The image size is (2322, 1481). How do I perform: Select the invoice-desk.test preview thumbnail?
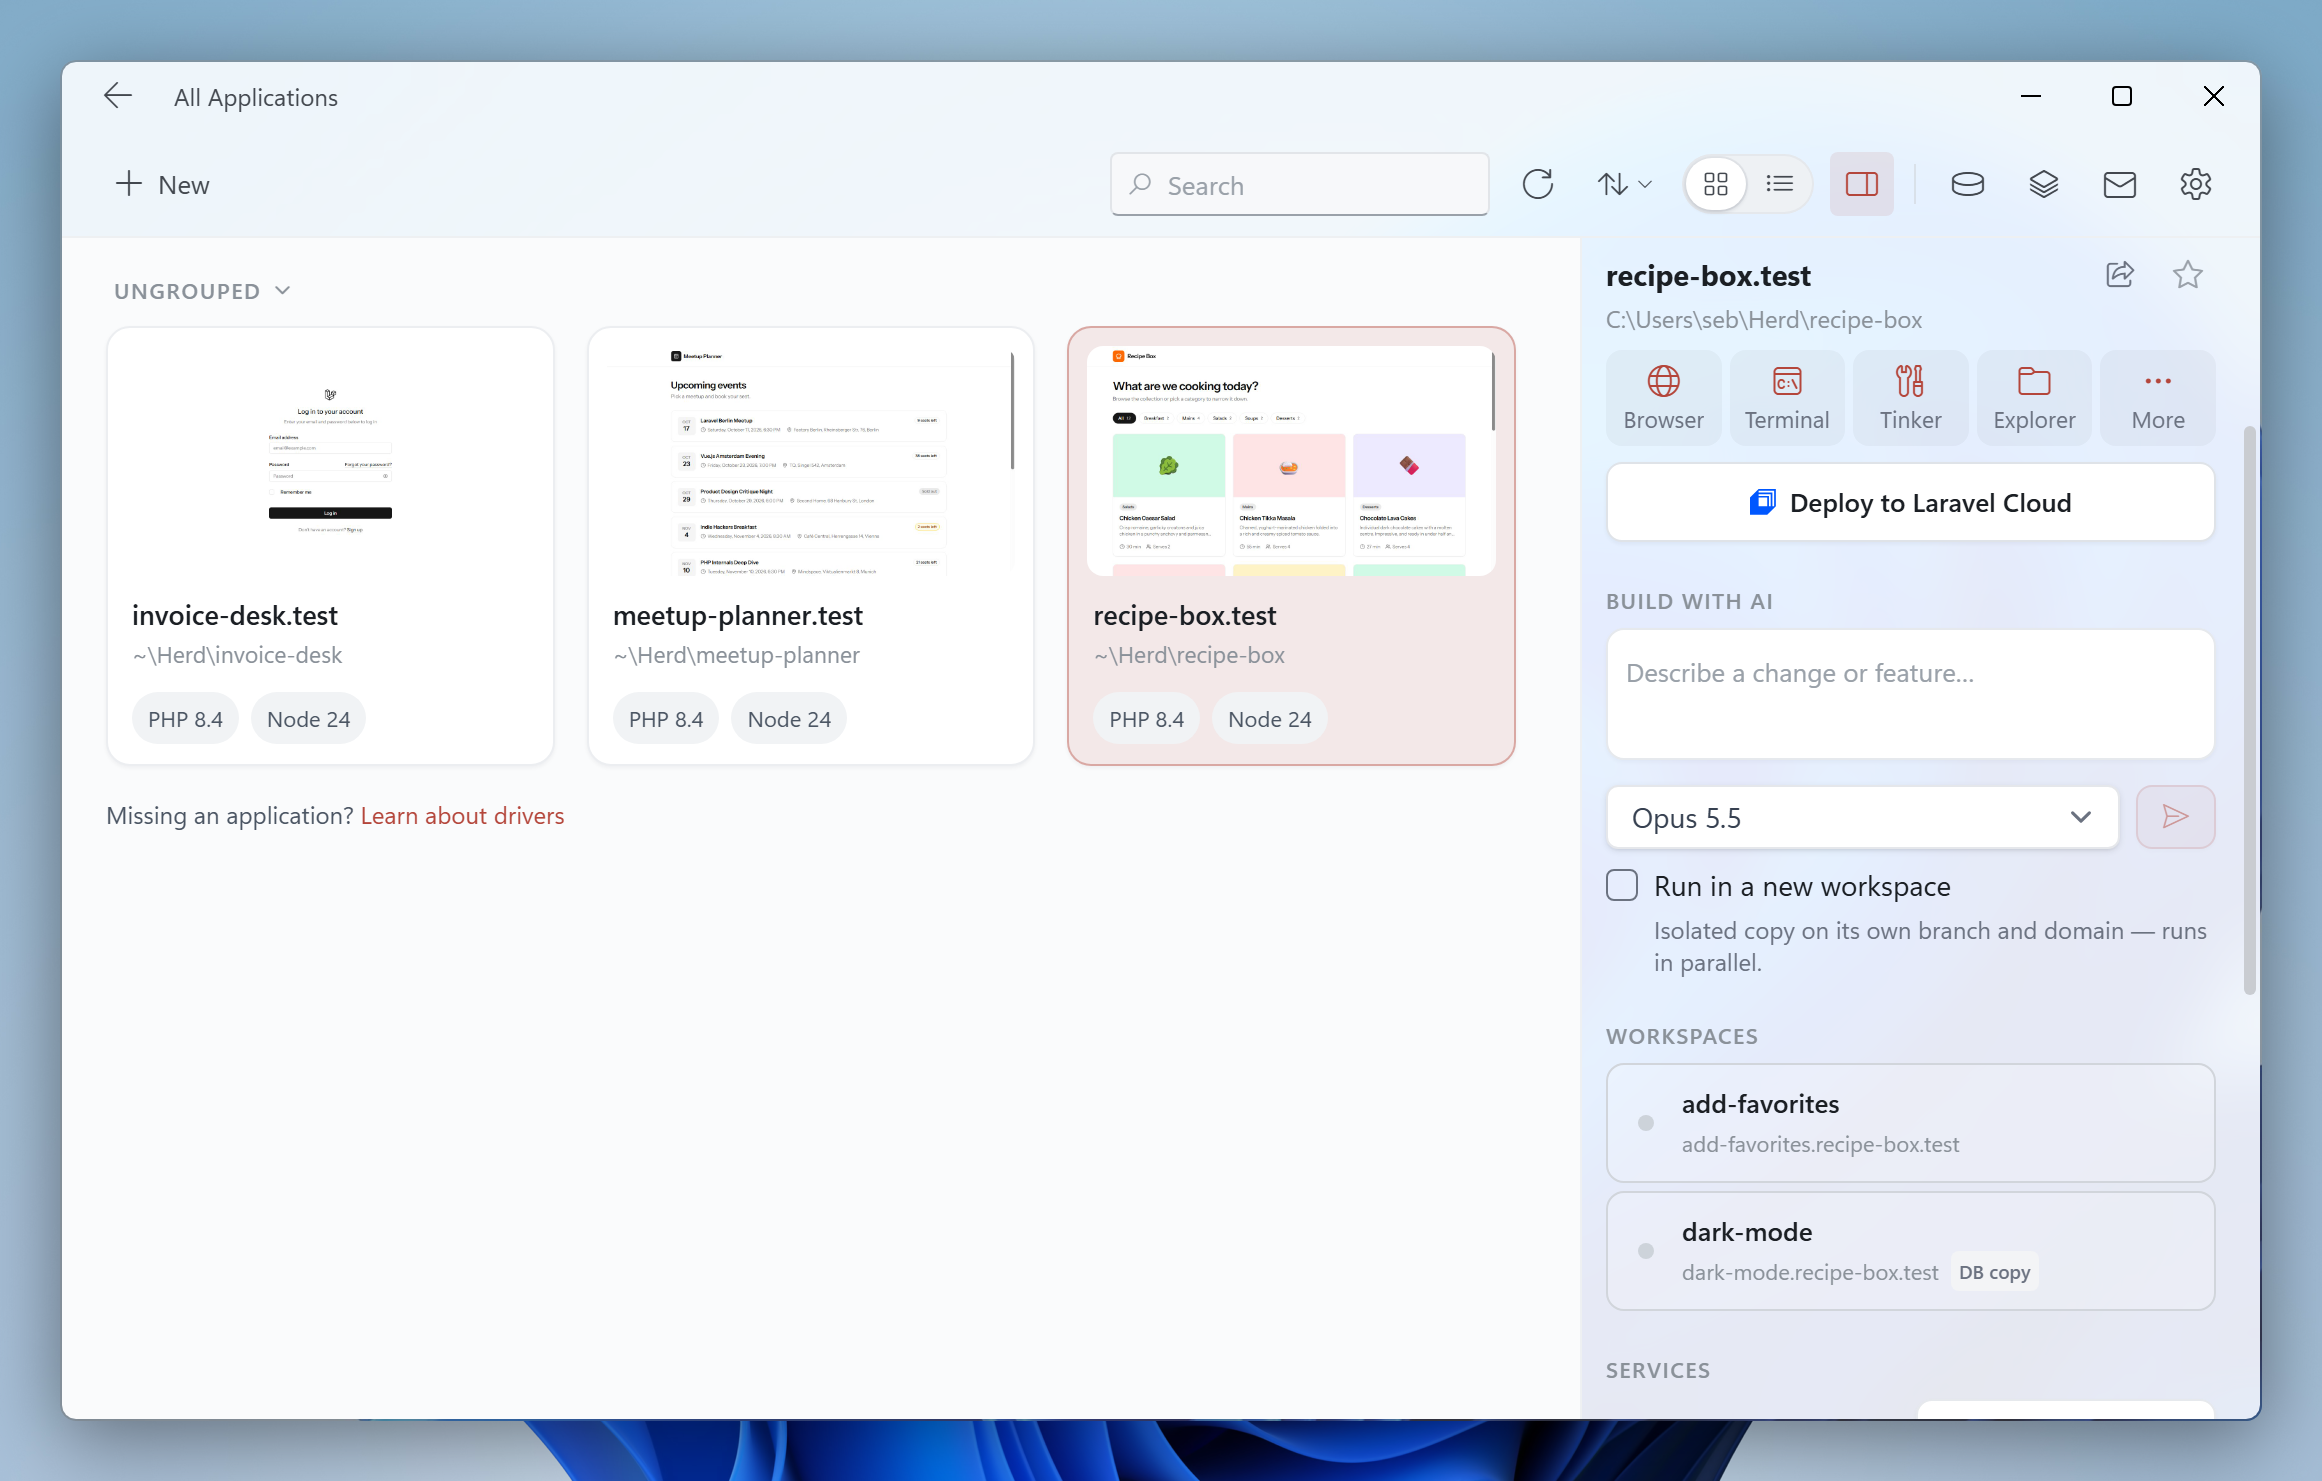330,461
